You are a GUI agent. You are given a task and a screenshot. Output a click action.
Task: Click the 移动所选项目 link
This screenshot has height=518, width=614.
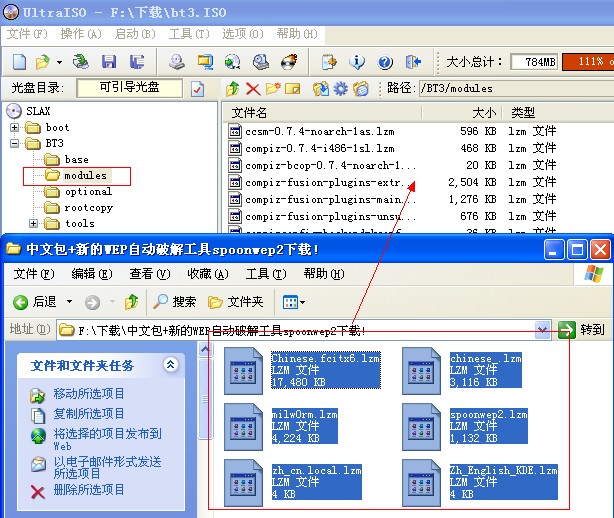click(89, 393)
